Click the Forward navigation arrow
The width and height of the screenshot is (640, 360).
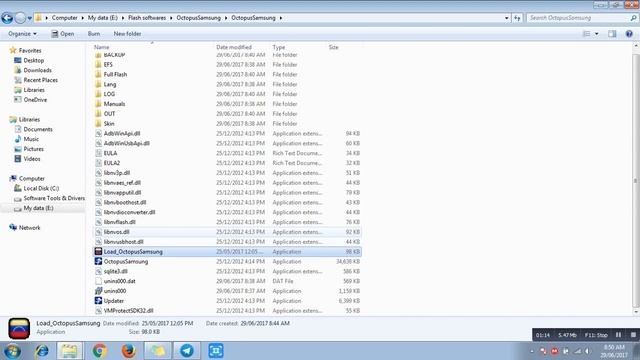pyautogui.click(x=20, y=18)
